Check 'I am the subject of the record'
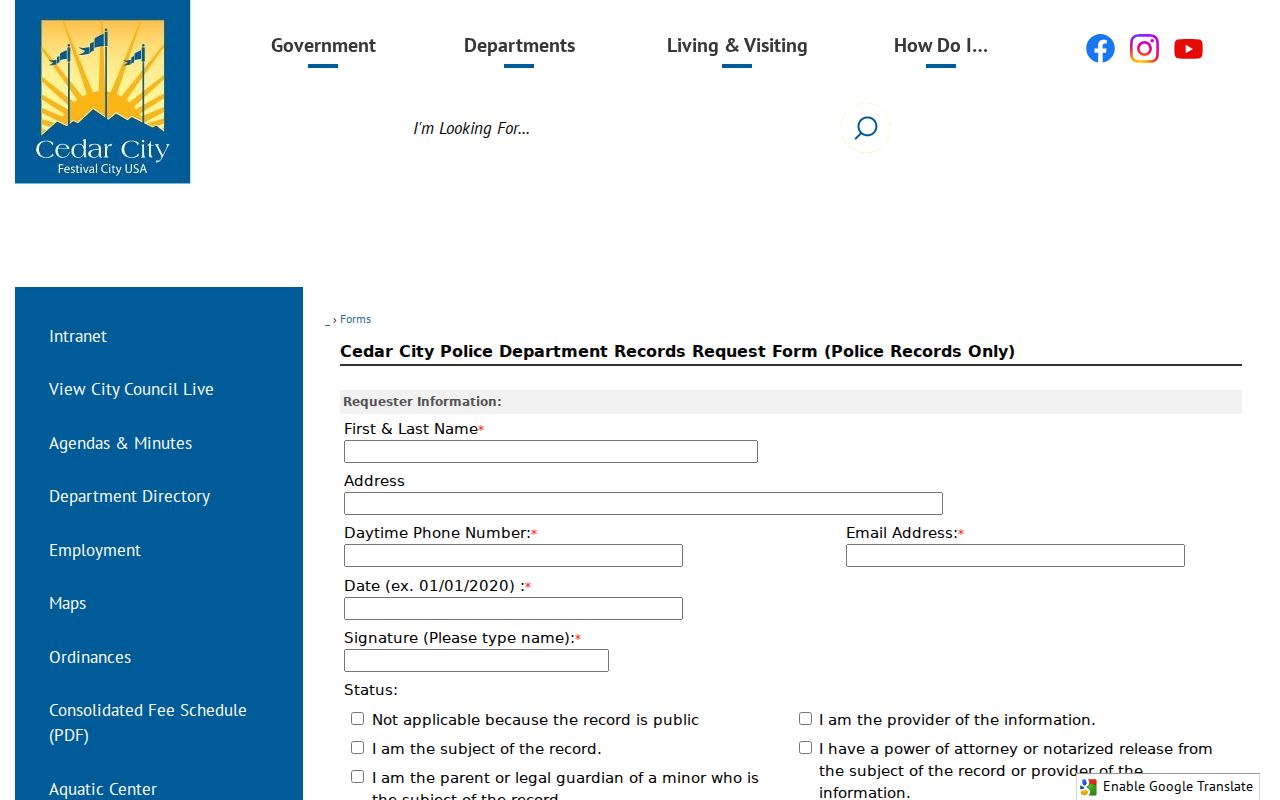Viewport: 1280px width, 800px height. tap(357, 747)
